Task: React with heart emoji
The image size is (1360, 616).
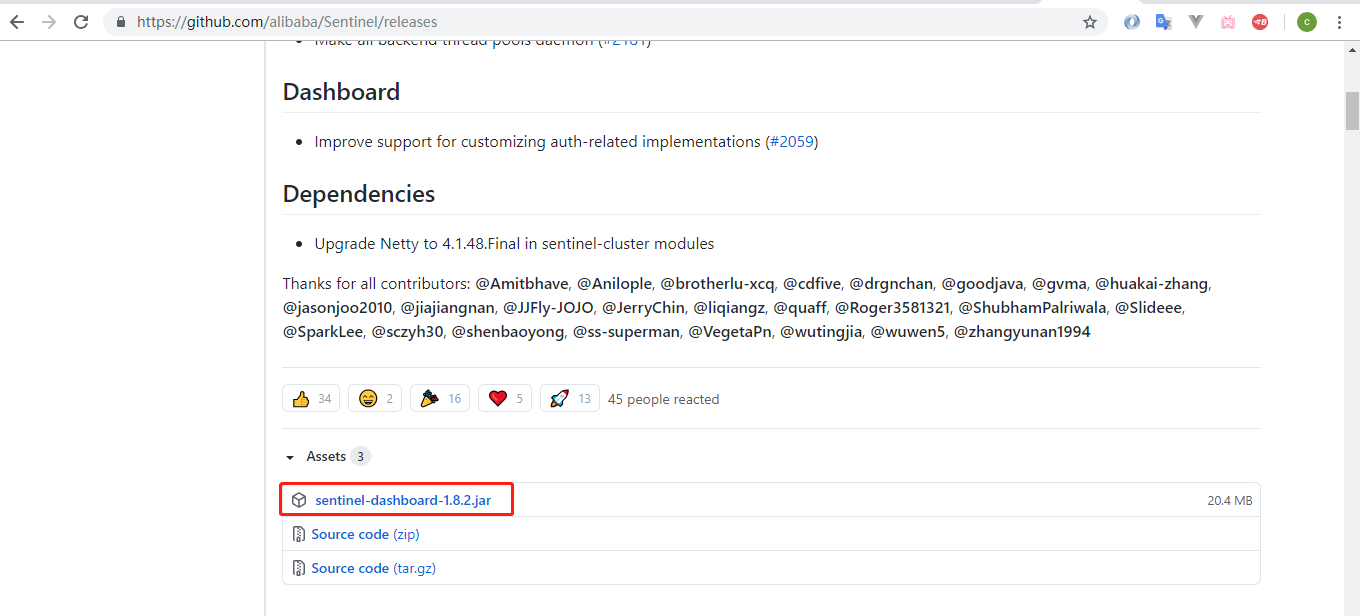Action: point(505,398)
